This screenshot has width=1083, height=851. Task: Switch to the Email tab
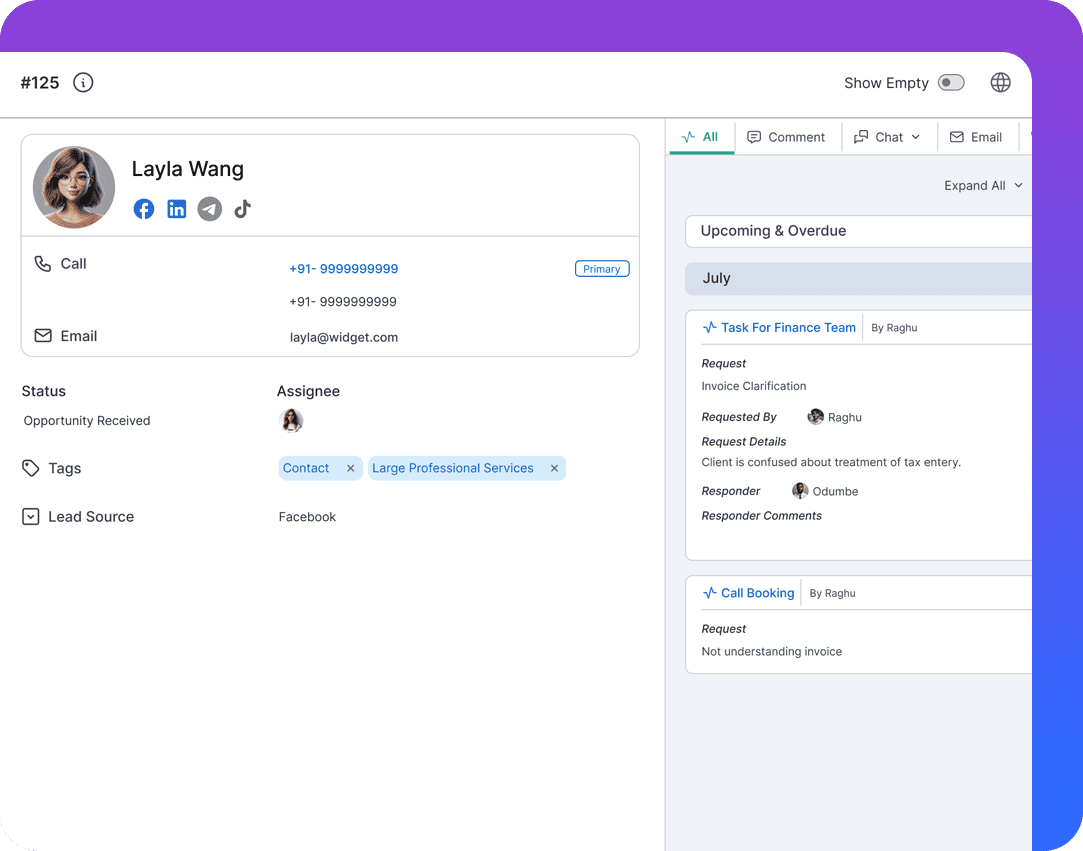976,137
